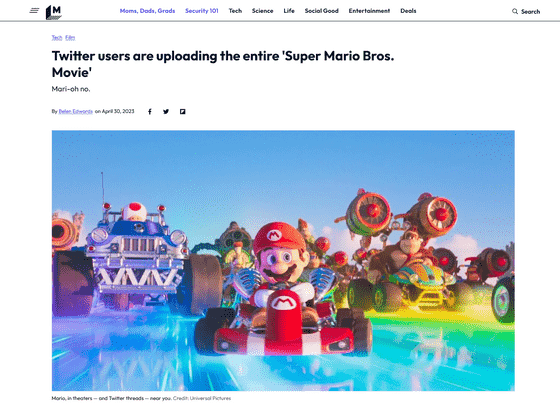Screen dimensions: 560x411
Task: Click the 'Mari-oh no.' subheading
Action: 71,89
